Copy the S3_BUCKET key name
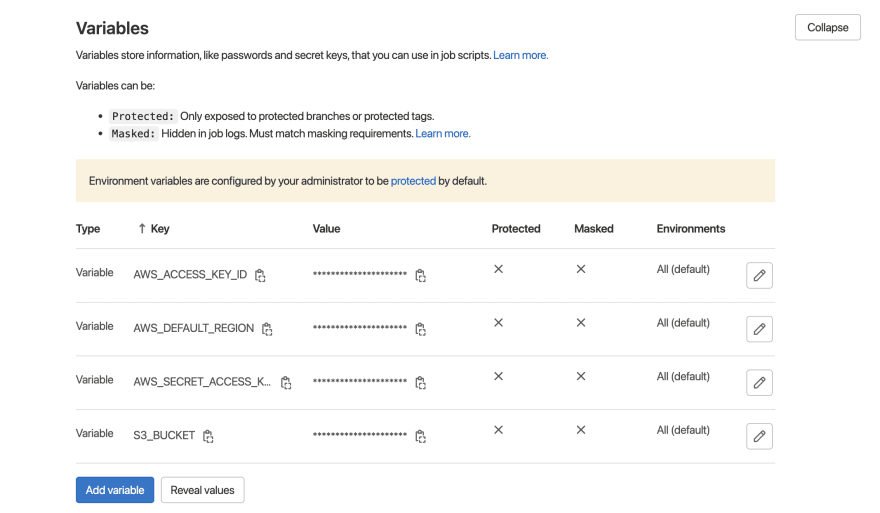Viewport: 880px width, 513px height. point(208,436)
